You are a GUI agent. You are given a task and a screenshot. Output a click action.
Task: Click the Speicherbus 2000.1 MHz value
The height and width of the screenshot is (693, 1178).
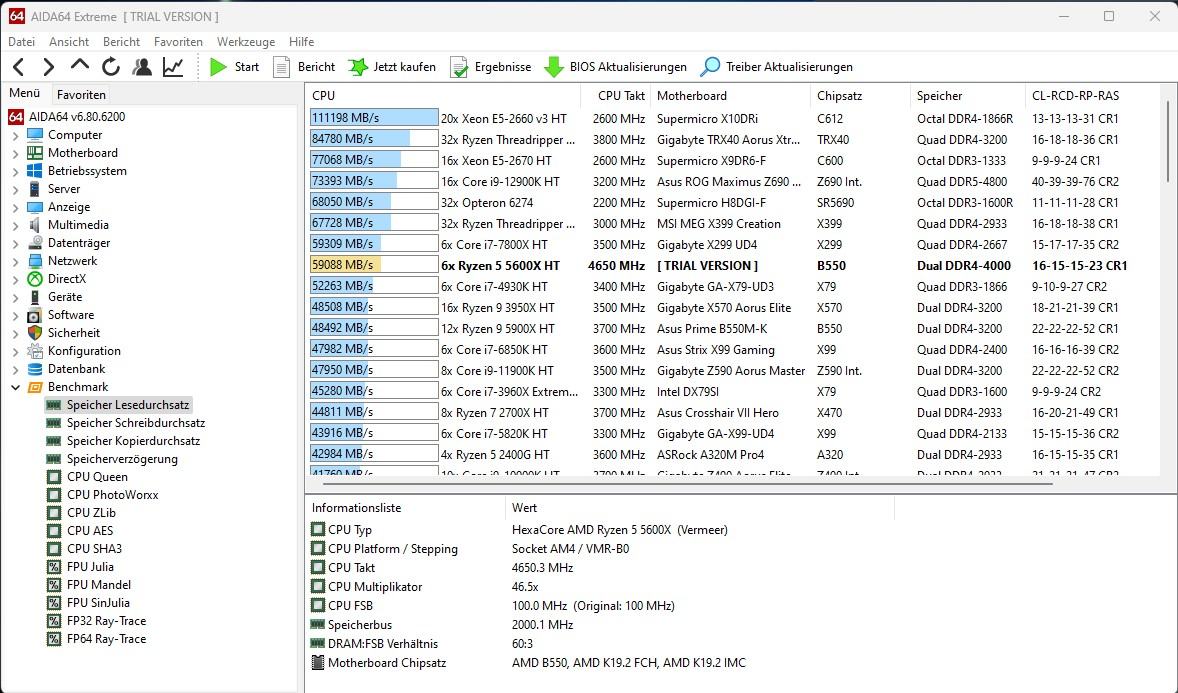click(542, 625)
